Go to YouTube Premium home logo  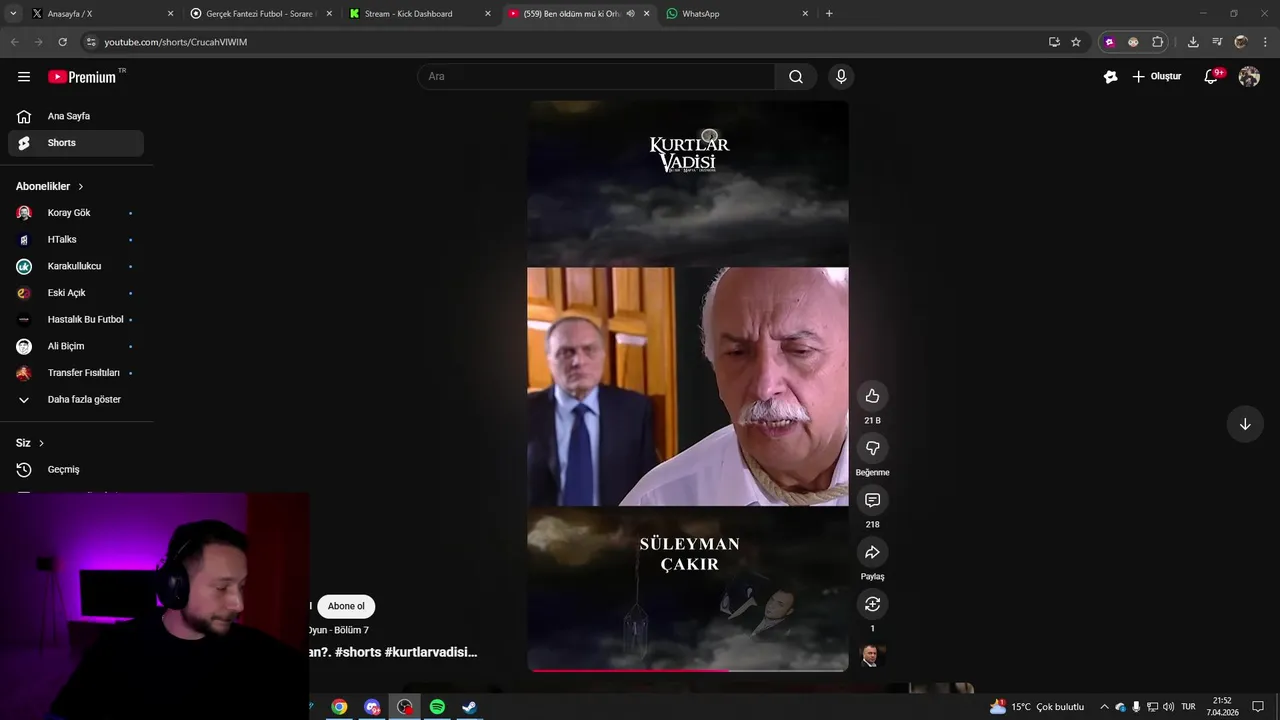point(83,76)
